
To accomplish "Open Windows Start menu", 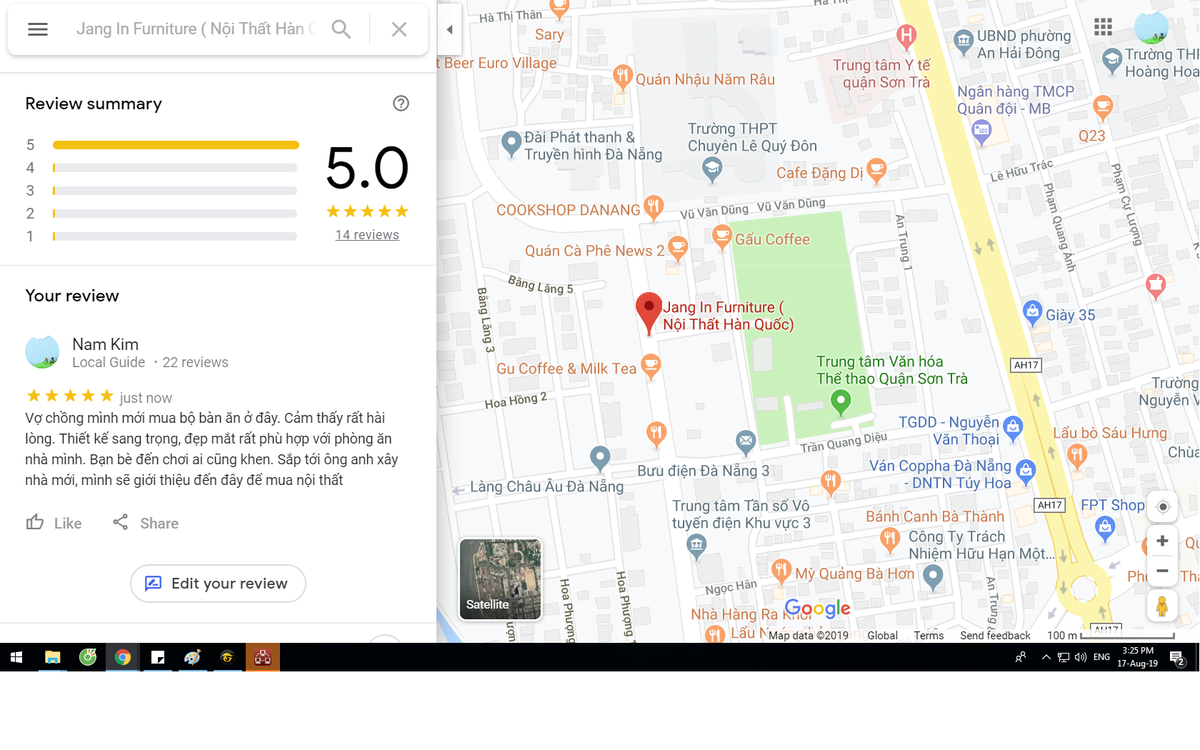I will click(16, 657).
